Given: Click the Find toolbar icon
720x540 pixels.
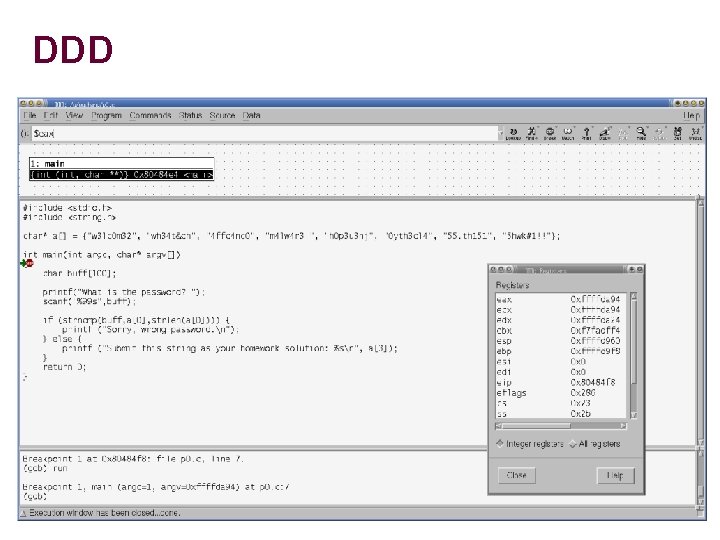Looking at the screenshot, I should 531,134.
